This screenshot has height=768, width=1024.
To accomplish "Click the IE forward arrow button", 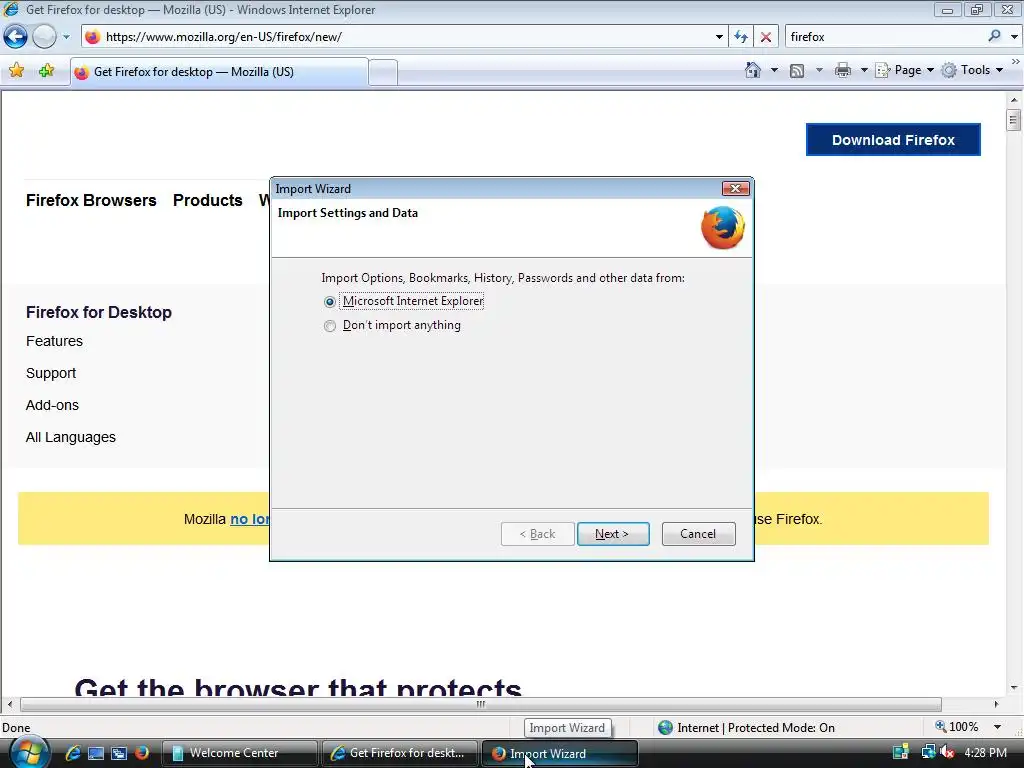I will (x=44, y=37).
